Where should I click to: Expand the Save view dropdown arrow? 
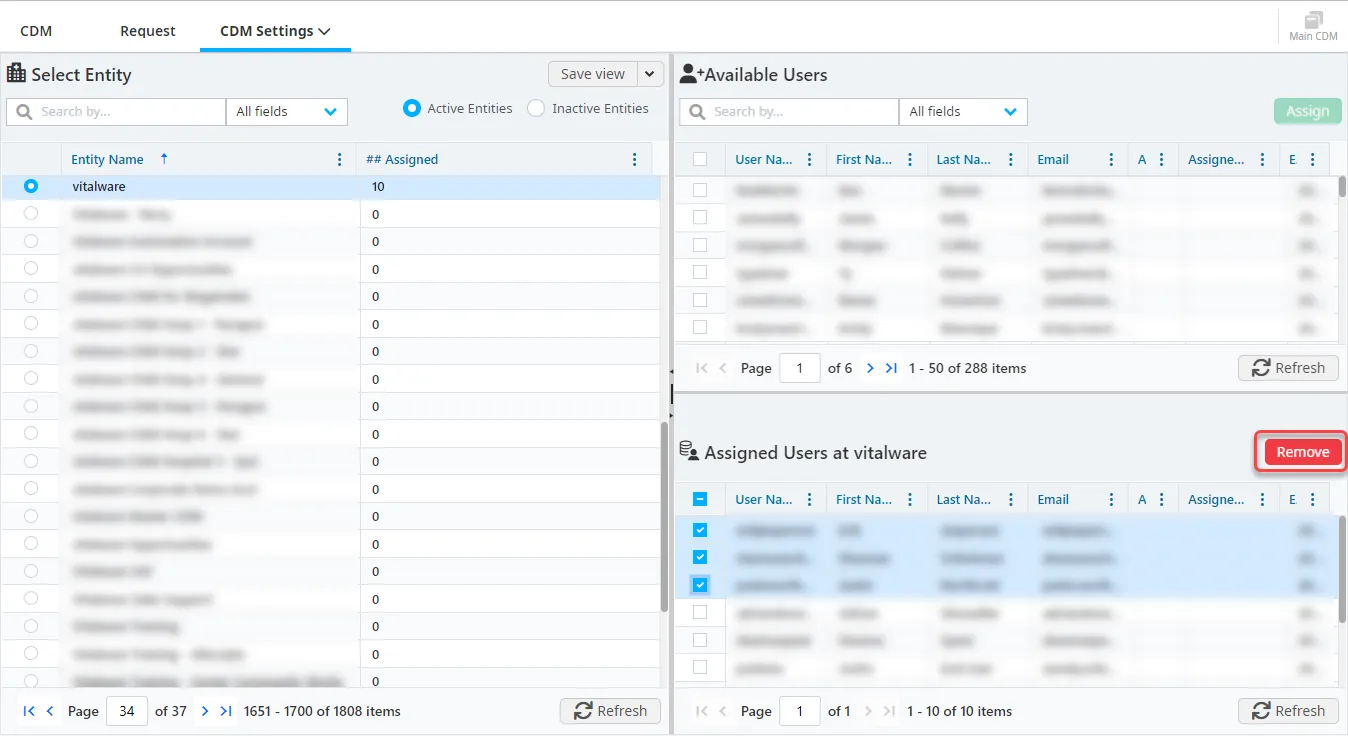coord(651,74)
